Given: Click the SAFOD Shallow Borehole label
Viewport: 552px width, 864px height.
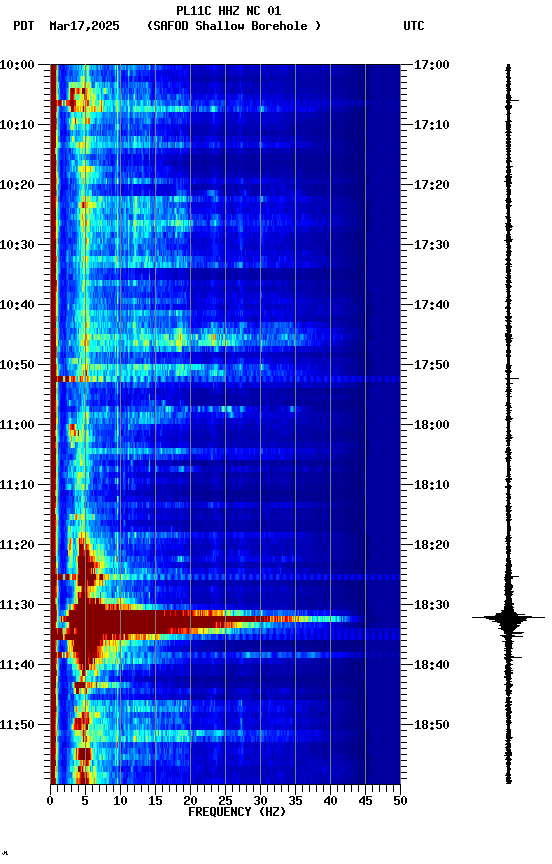Looking at the screenshot, I should [234, 26].
